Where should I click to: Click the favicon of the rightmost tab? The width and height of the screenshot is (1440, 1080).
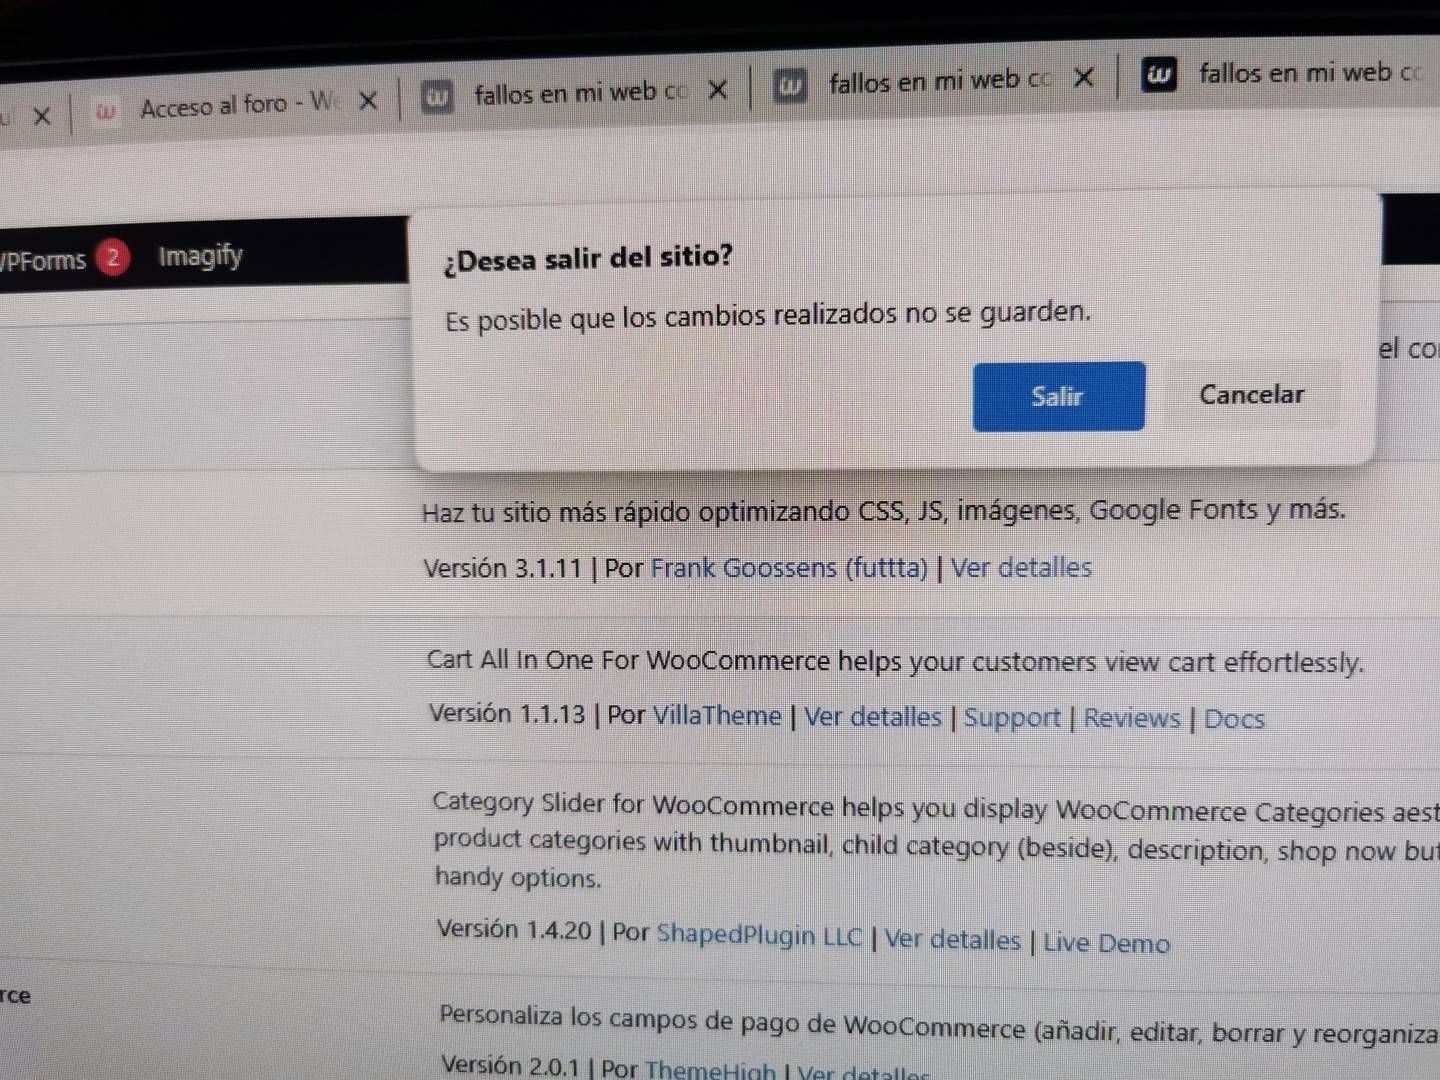point(1159,75)
